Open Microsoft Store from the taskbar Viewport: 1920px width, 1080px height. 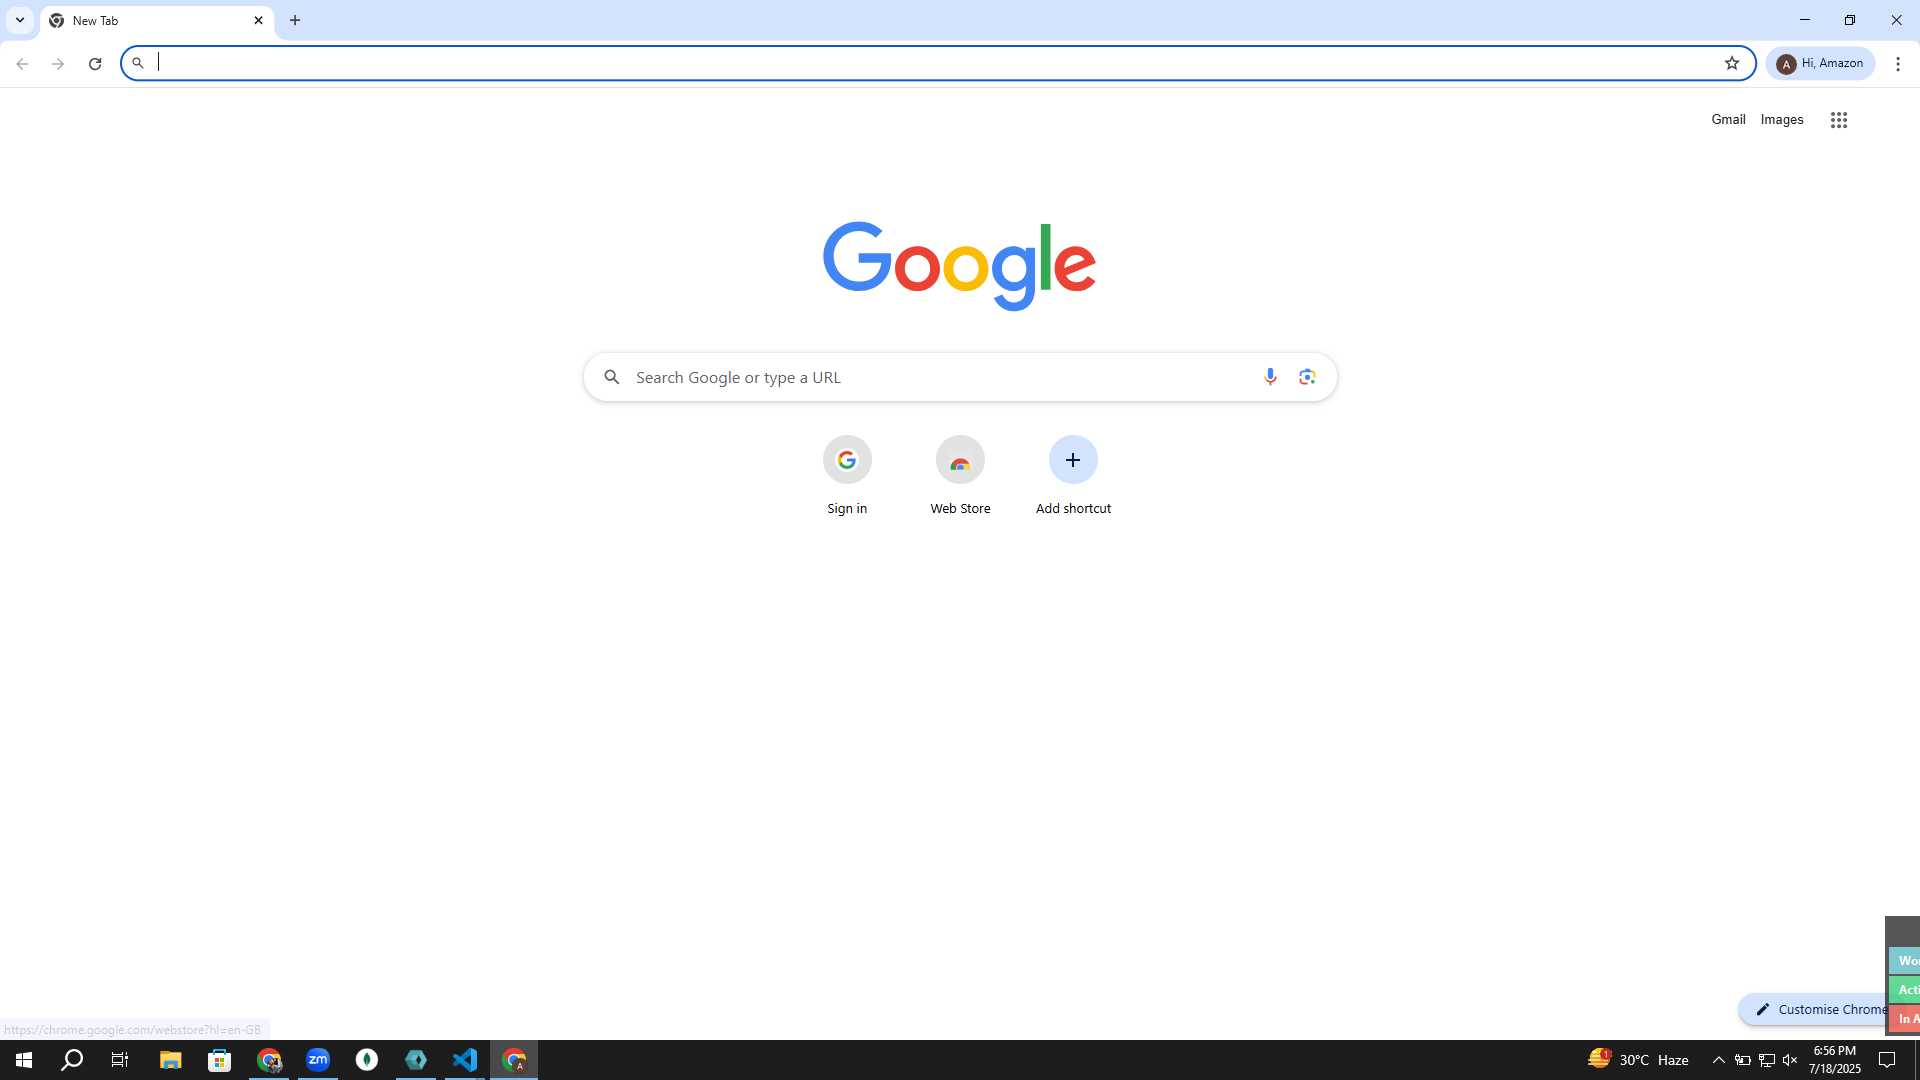(219, 1060)
